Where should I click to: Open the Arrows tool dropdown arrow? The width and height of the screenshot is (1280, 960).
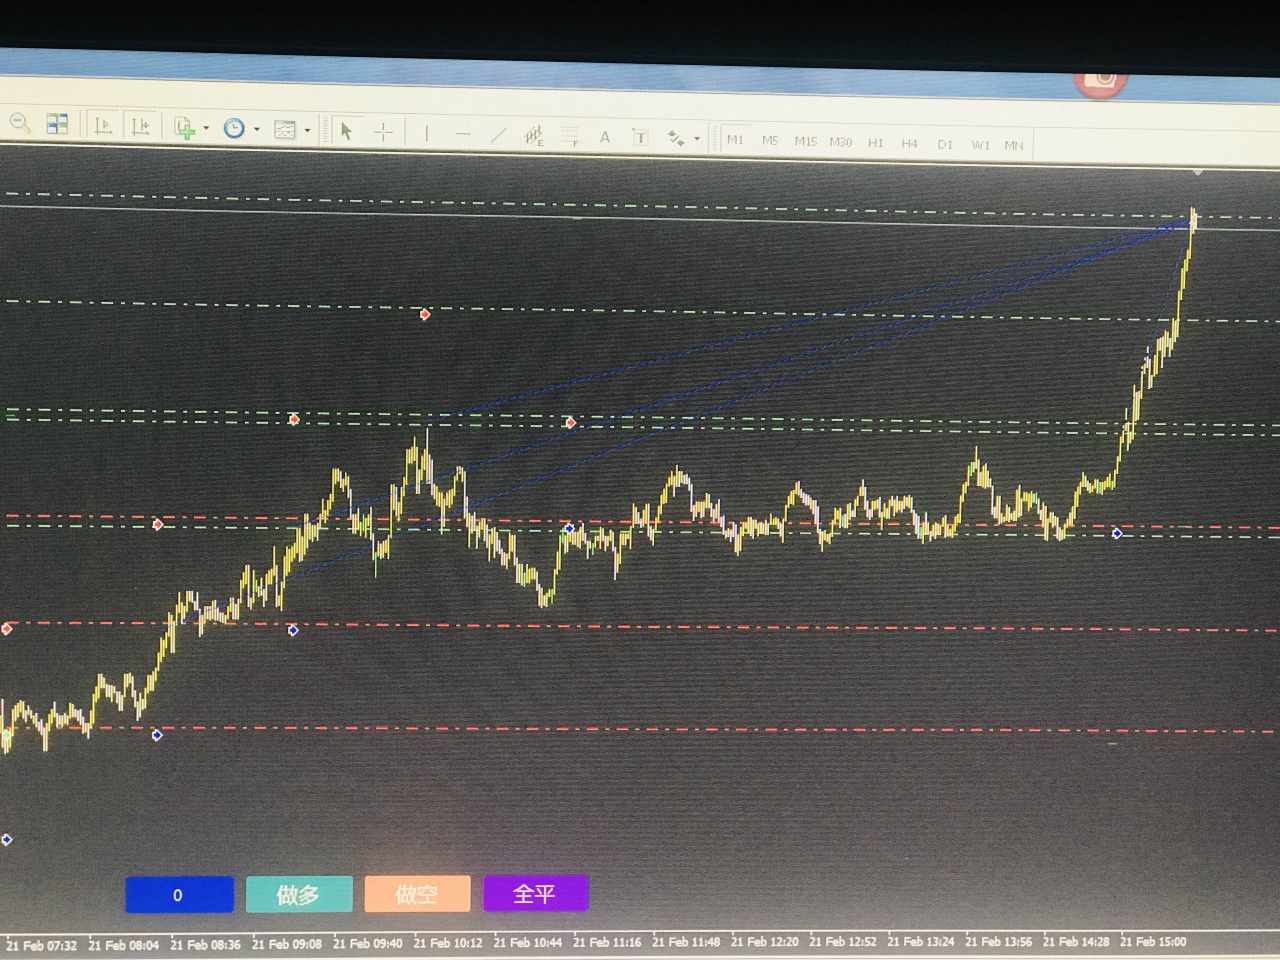point(697,139)
